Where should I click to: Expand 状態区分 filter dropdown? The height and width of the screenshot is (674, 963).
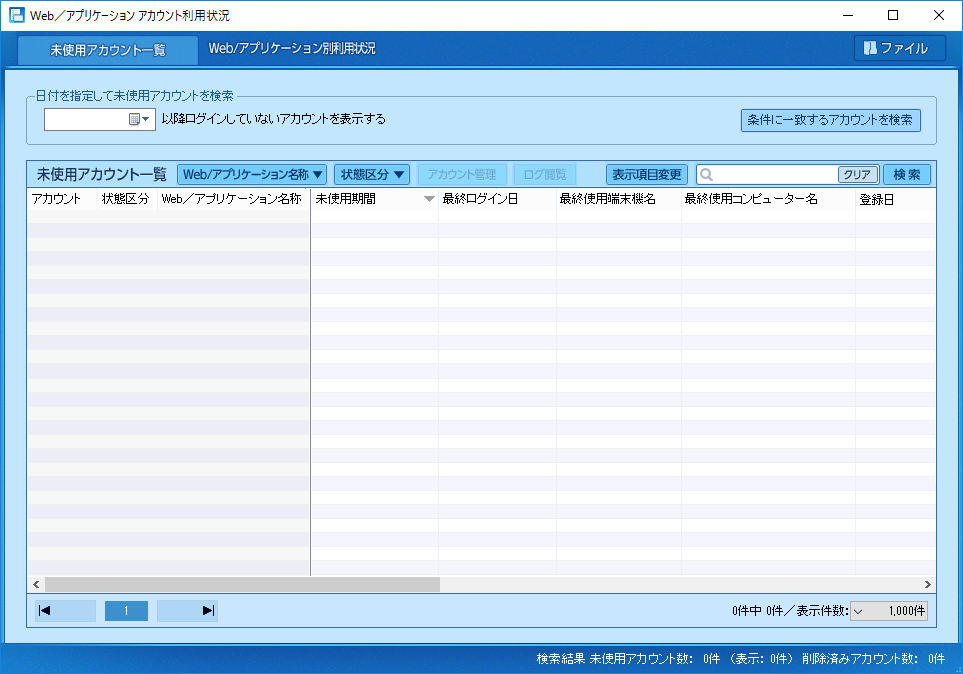click(x=372, y=174)
